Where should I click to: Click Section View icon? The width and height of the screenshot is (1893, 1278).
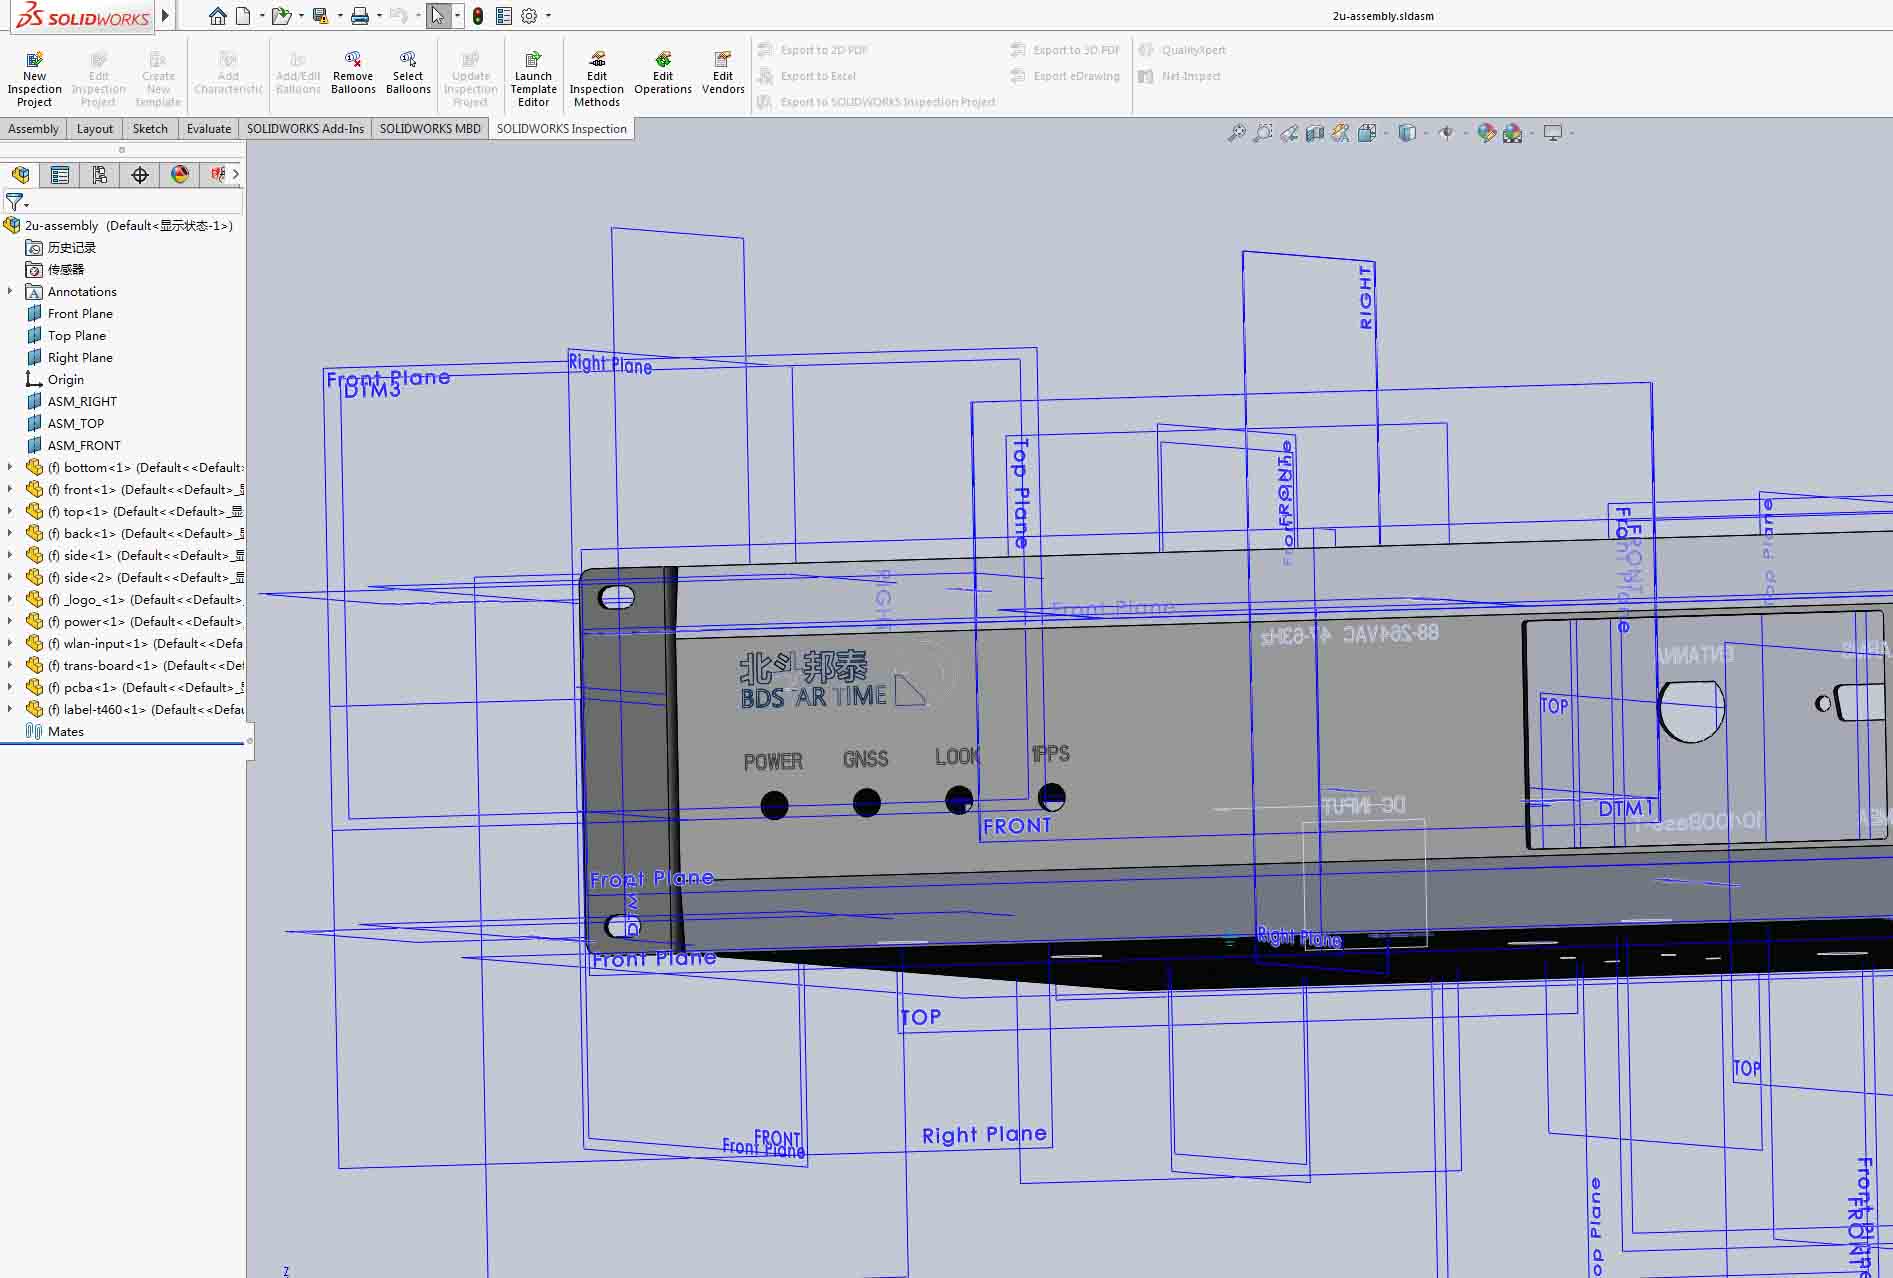[x=1315, y=133]
